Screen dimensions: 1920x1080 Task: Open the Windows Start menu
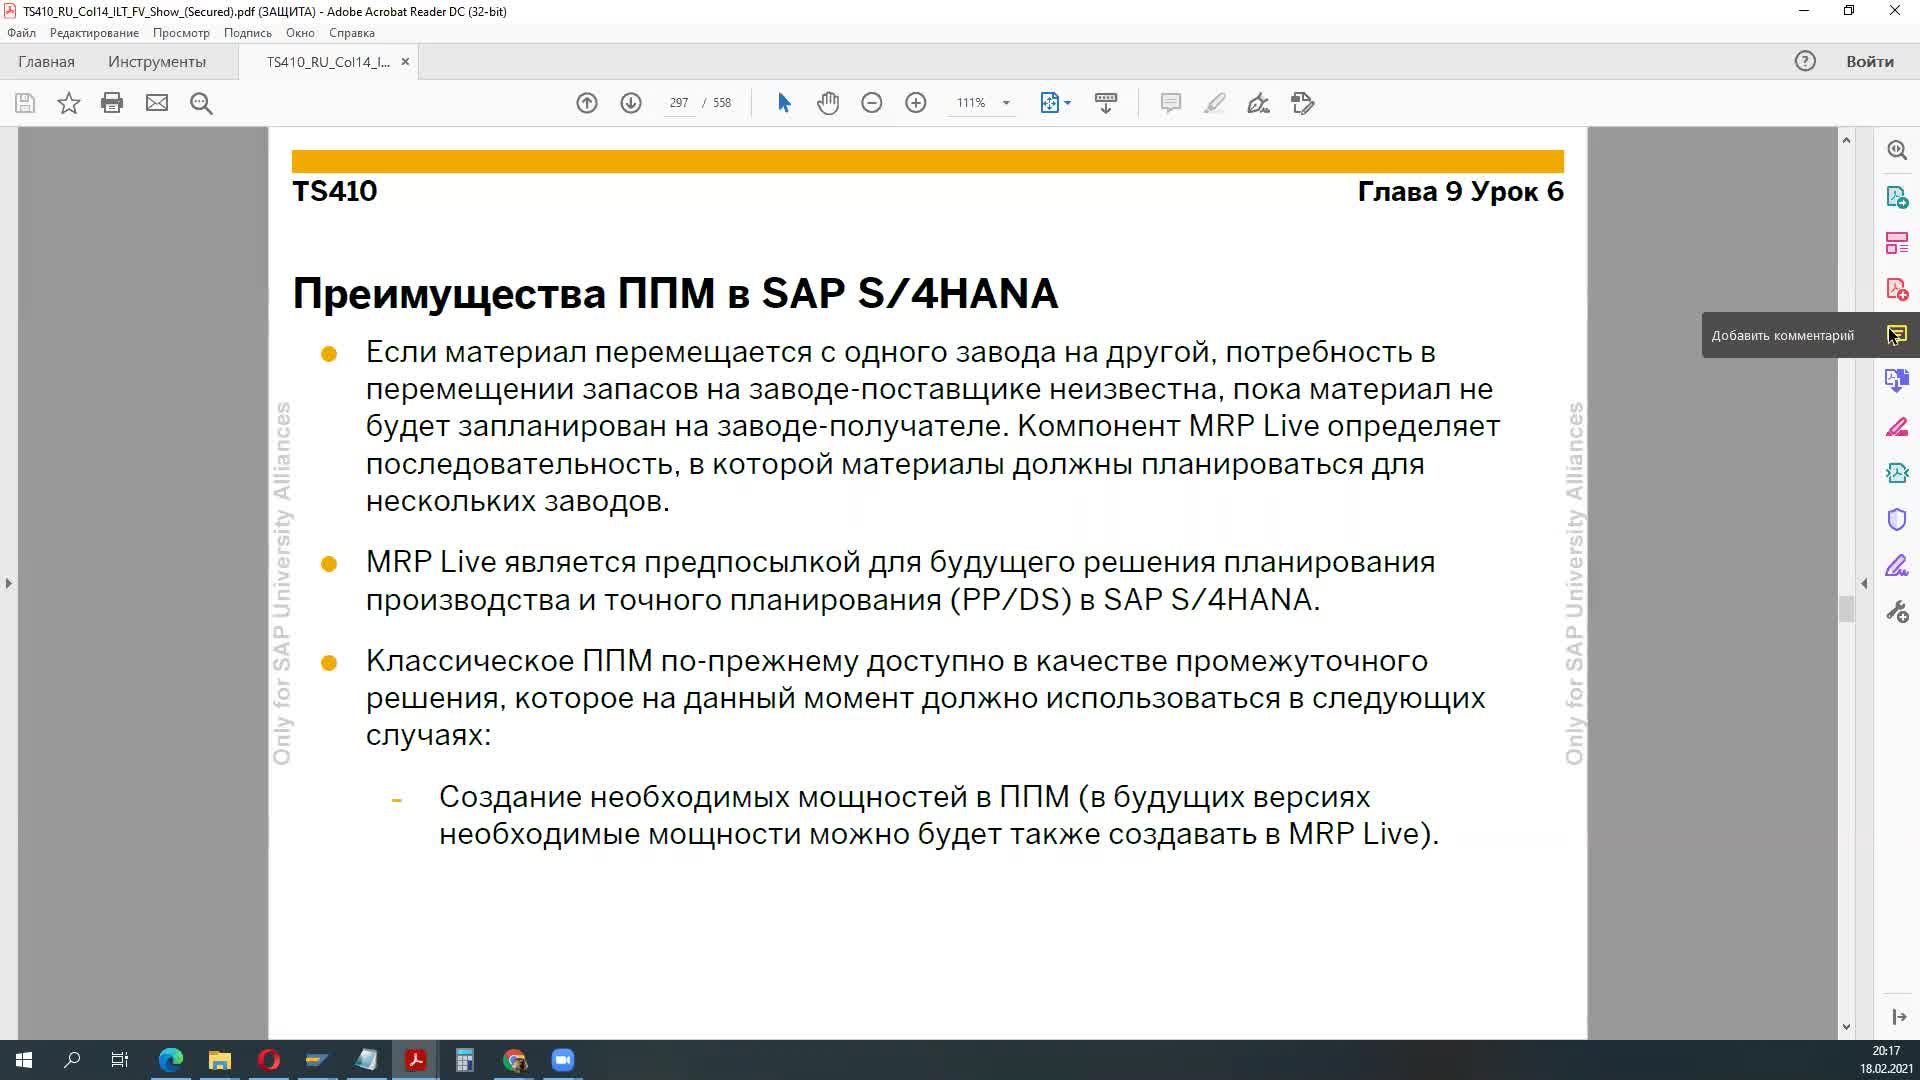click(x=24, y=1060)
